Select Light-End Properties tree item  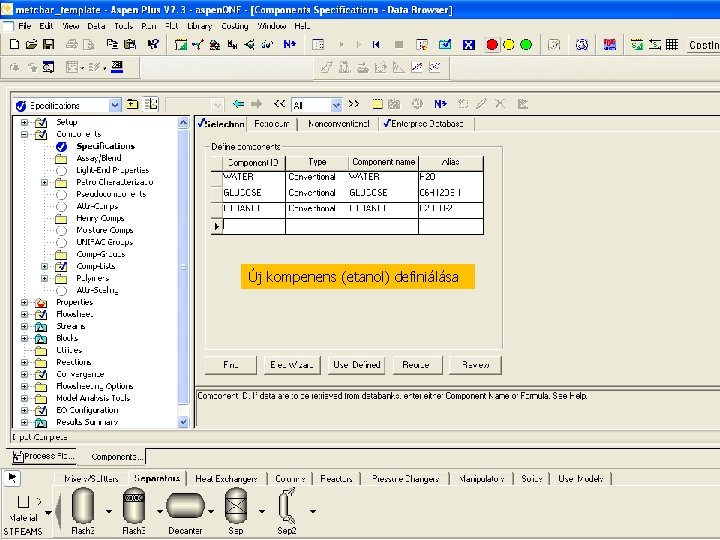point(112,170)
